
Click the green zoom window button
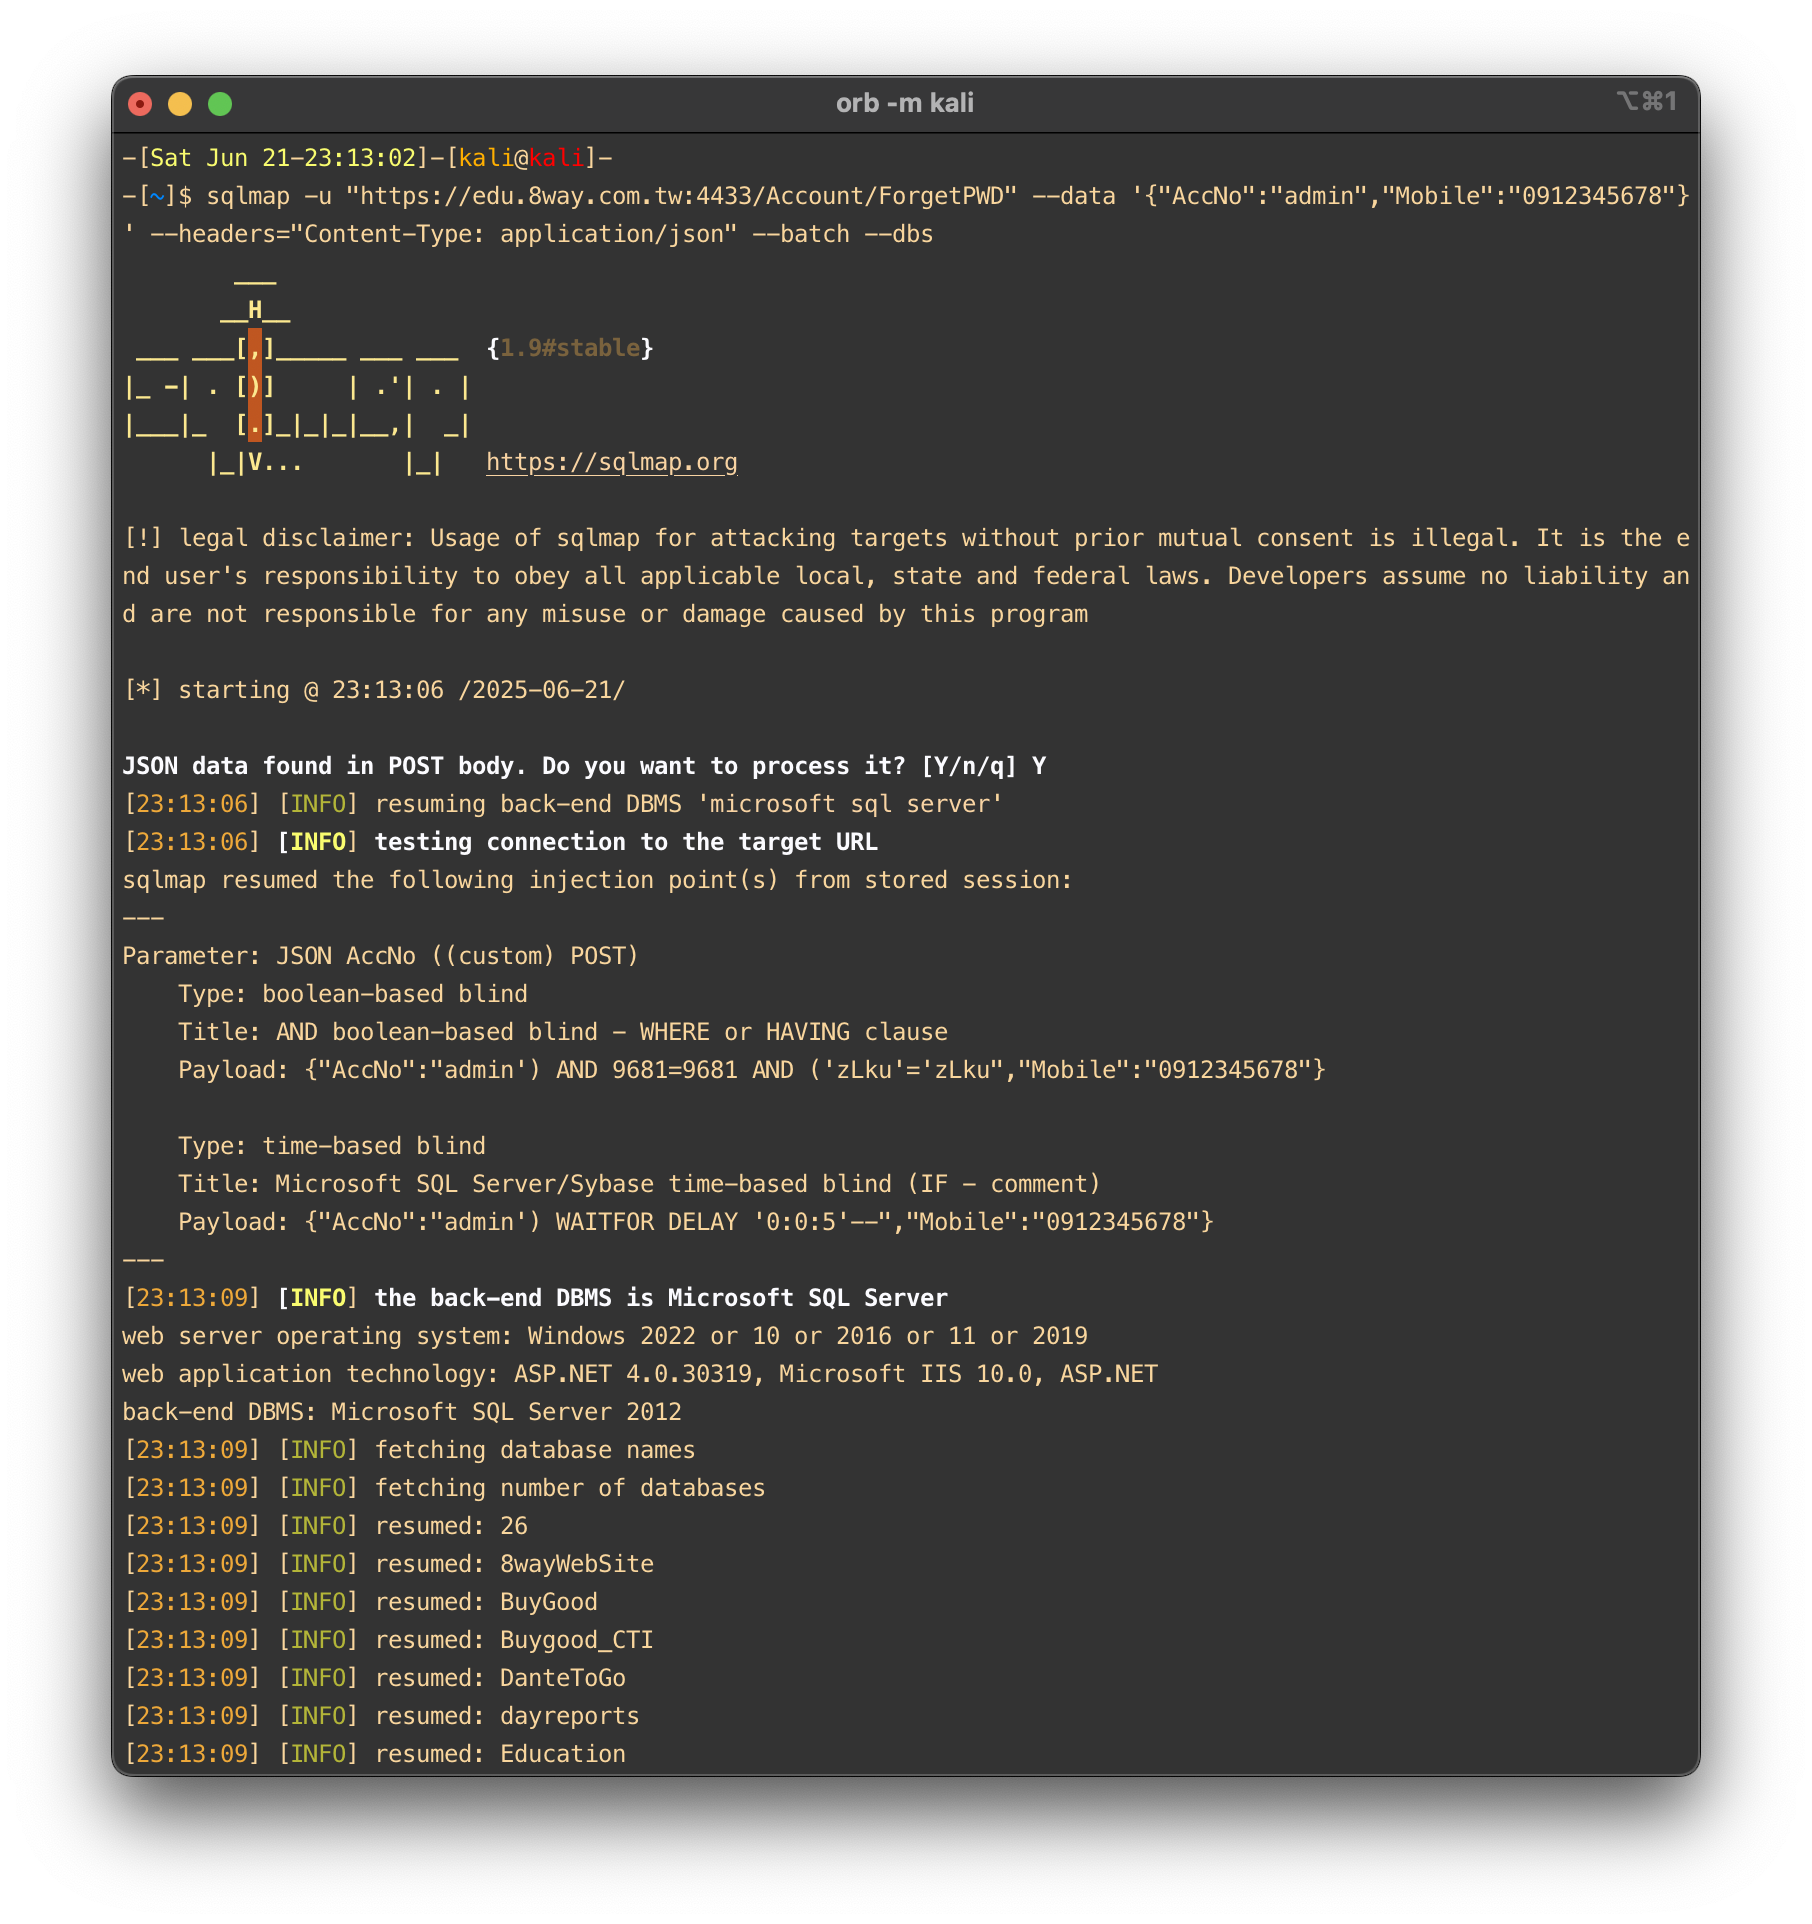pos(220,104)
